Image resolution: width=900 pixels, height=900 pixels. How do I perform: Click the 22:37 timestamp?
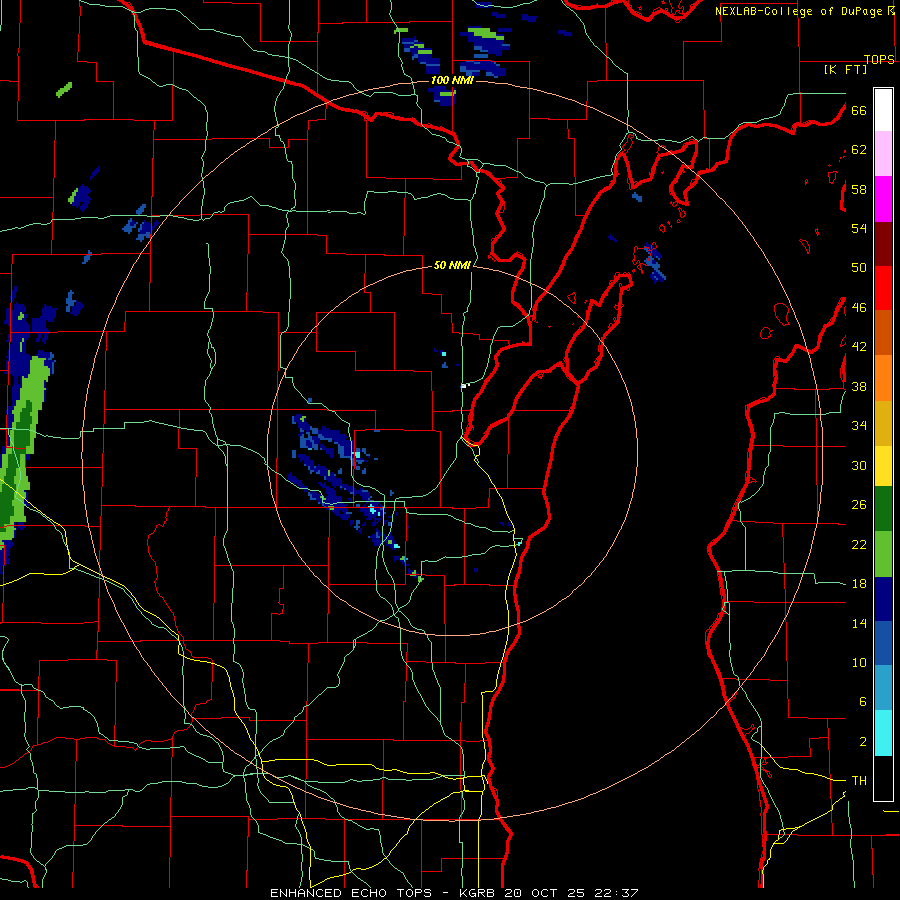(615, 893)
